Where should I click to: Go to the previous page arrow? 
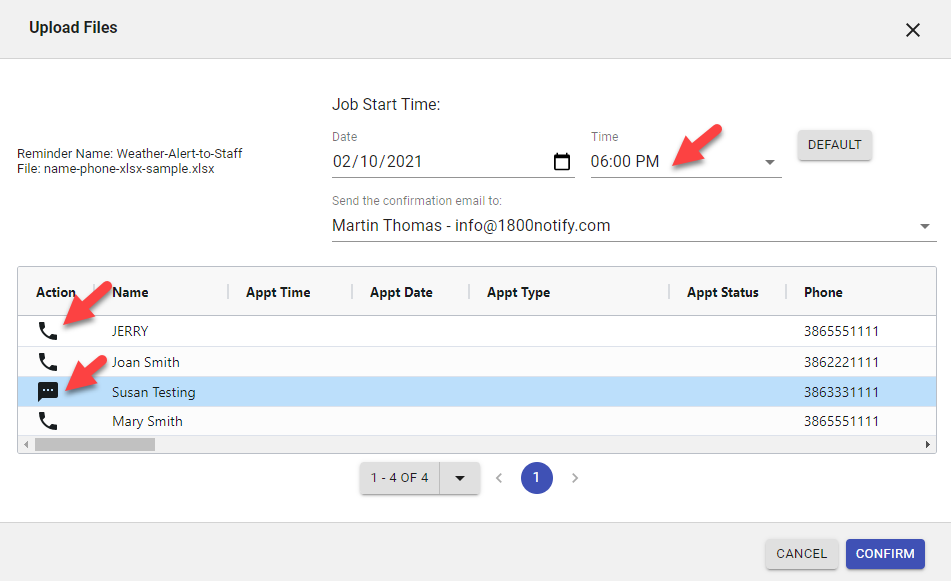pyautogui.click(x=499, y=478)
